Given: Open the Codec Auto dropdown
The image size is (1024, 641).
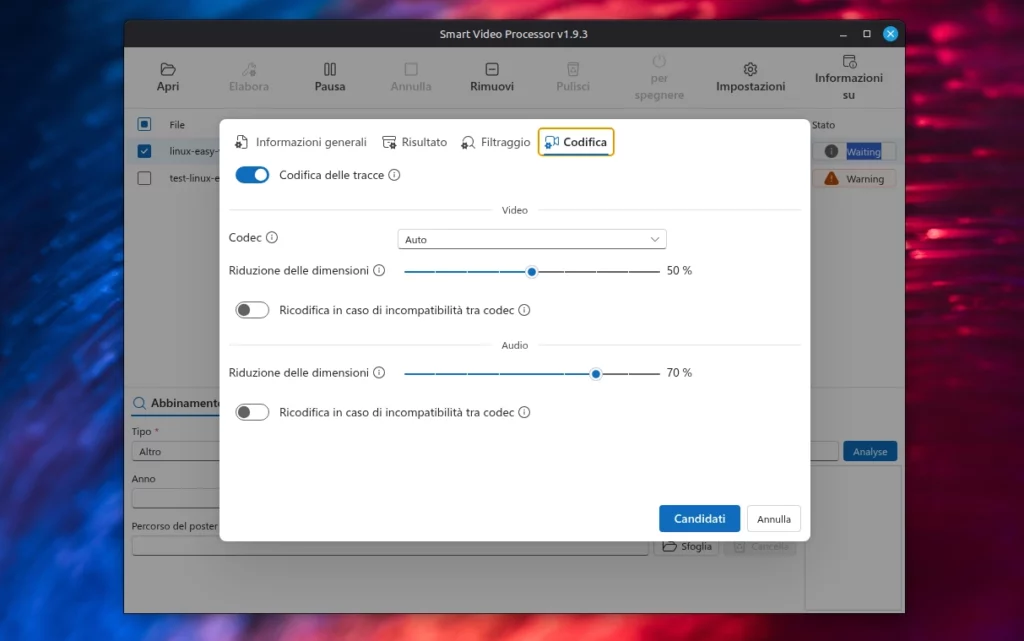Looking at the screenshot, I should (x=532, y=240).
